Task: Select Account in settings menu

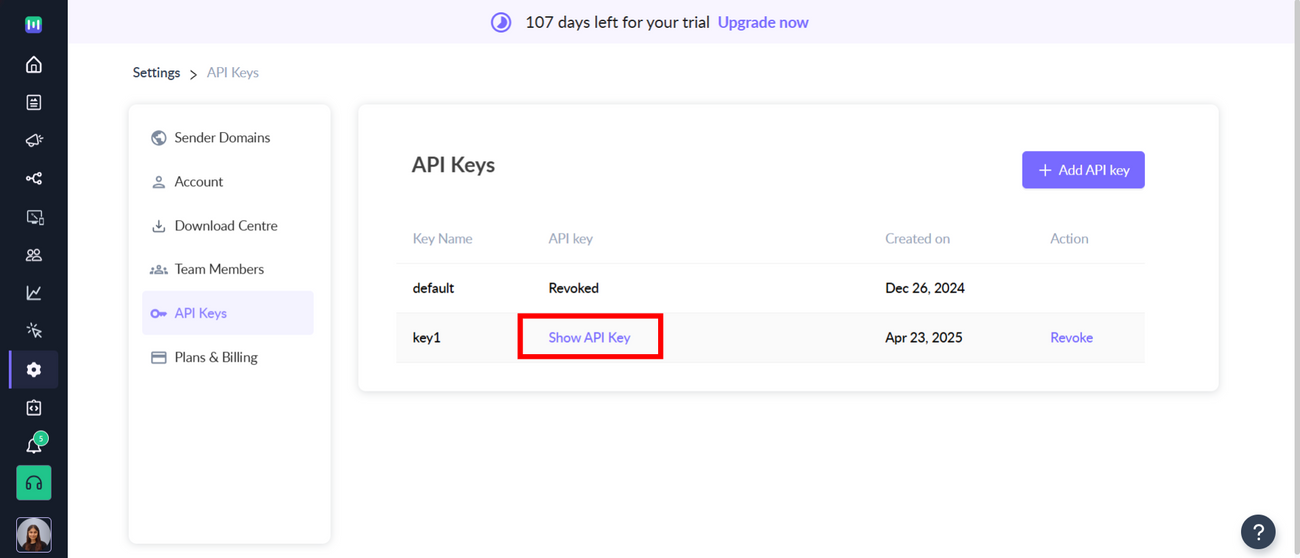Action: [x=198, y=182]
